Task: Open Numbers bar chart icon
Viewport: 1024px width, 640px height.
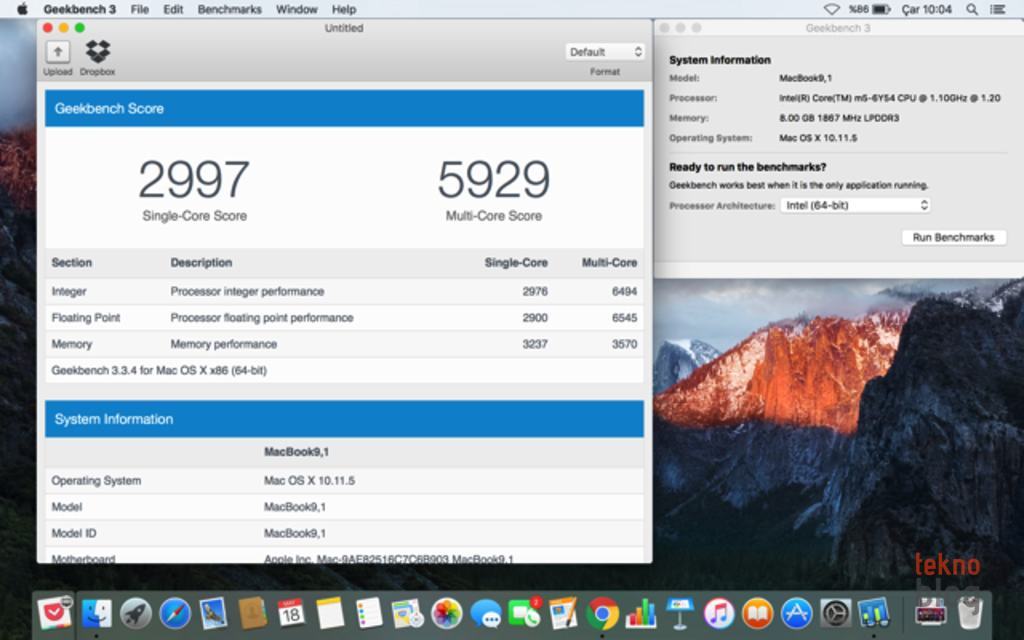Action: 641,614
